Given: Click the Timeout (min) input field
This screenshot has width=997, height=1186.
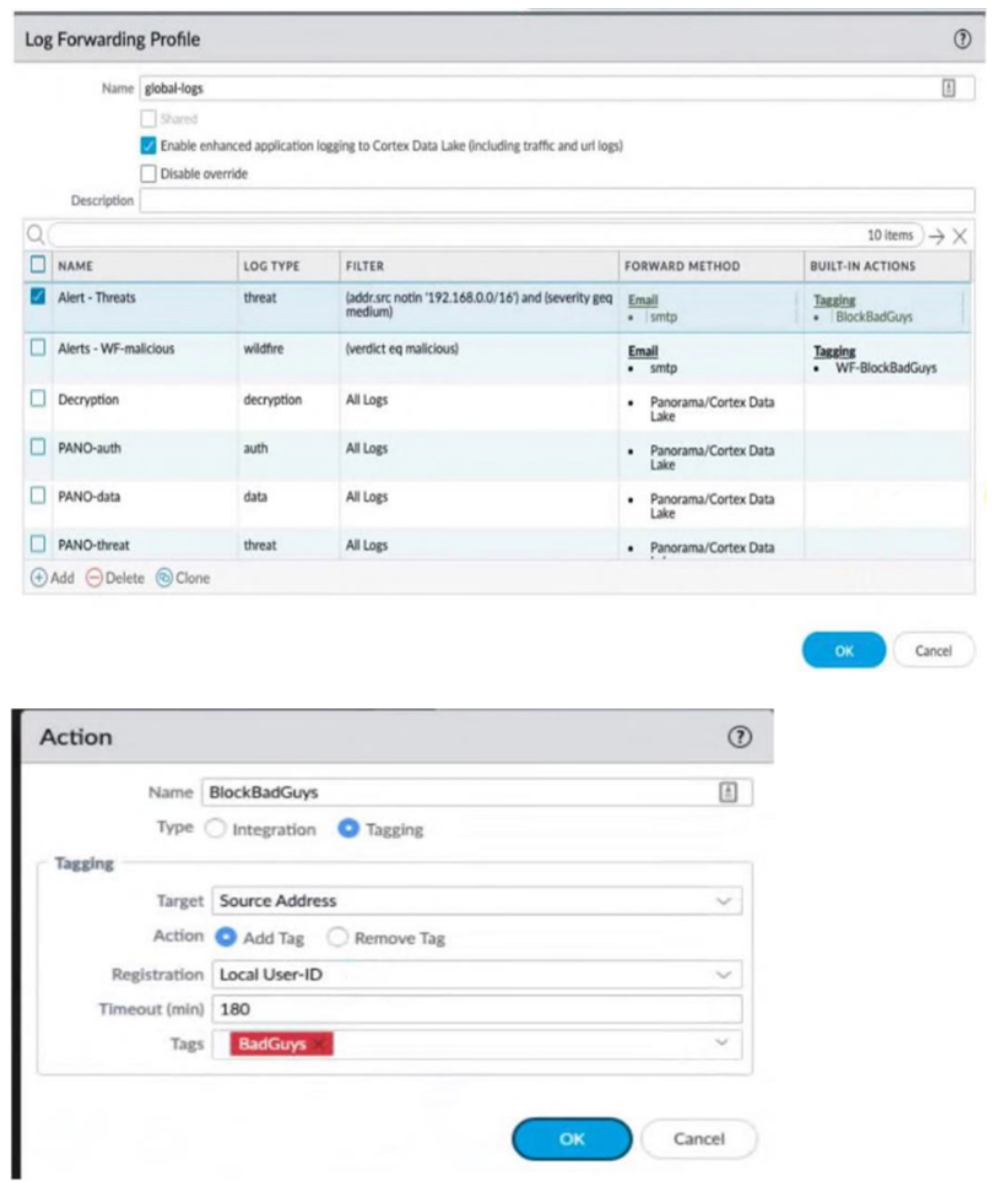Looking at the screenshot, I should pyautogui.click(x=476, y=1009).
